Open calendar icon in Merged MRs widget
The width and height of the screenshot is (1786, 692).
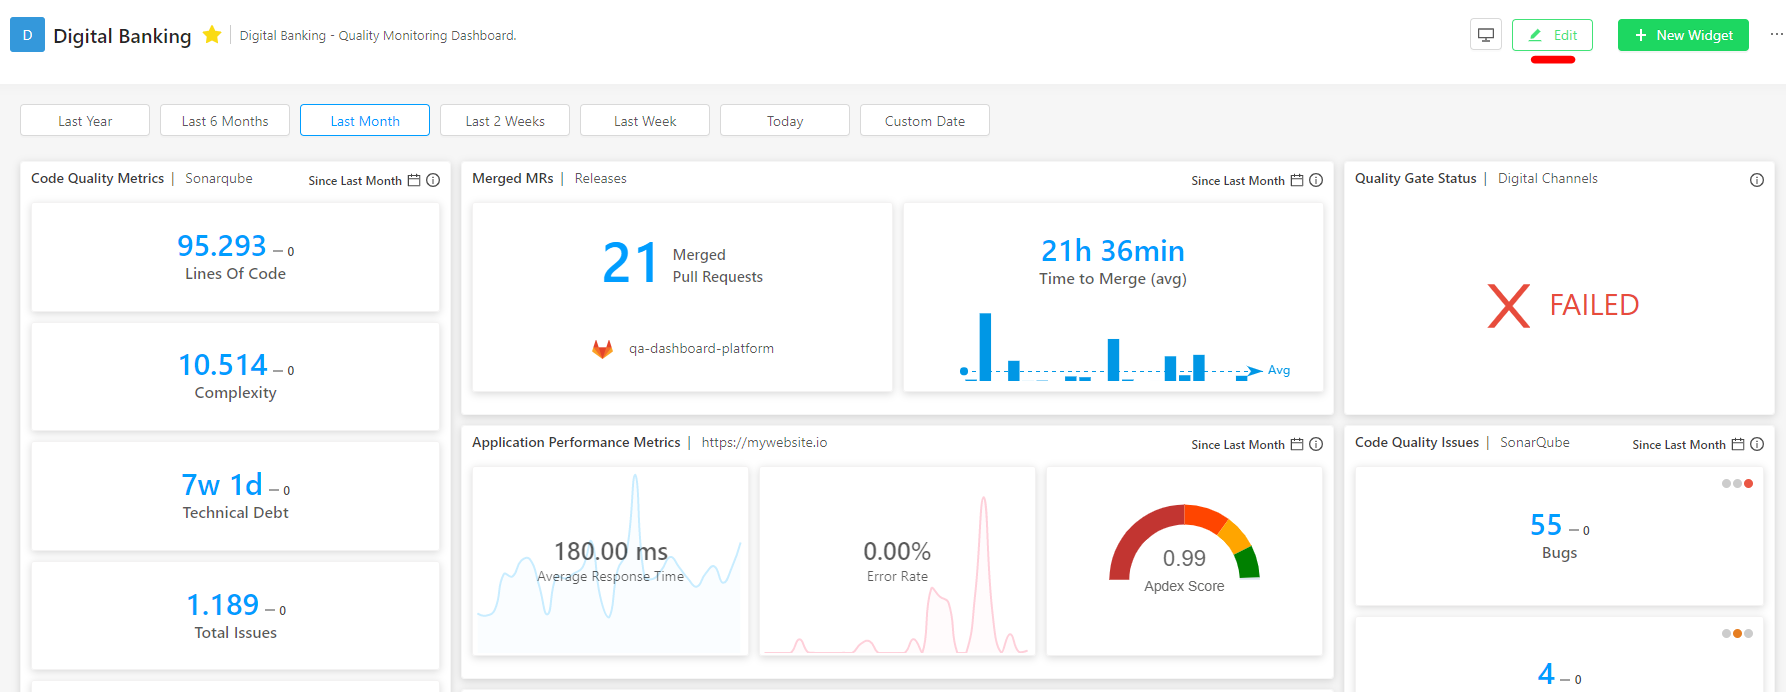[x=1297, y=180]
